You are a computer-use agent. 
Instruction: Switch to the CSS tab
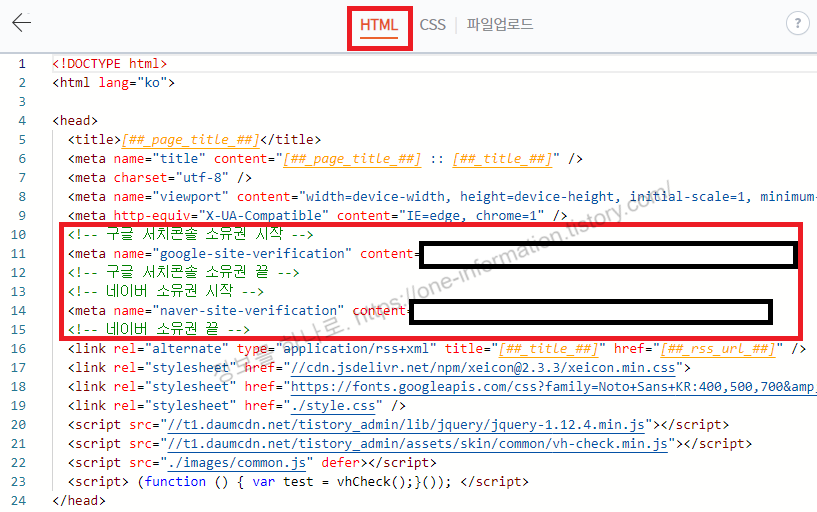[x=432, y=24]
